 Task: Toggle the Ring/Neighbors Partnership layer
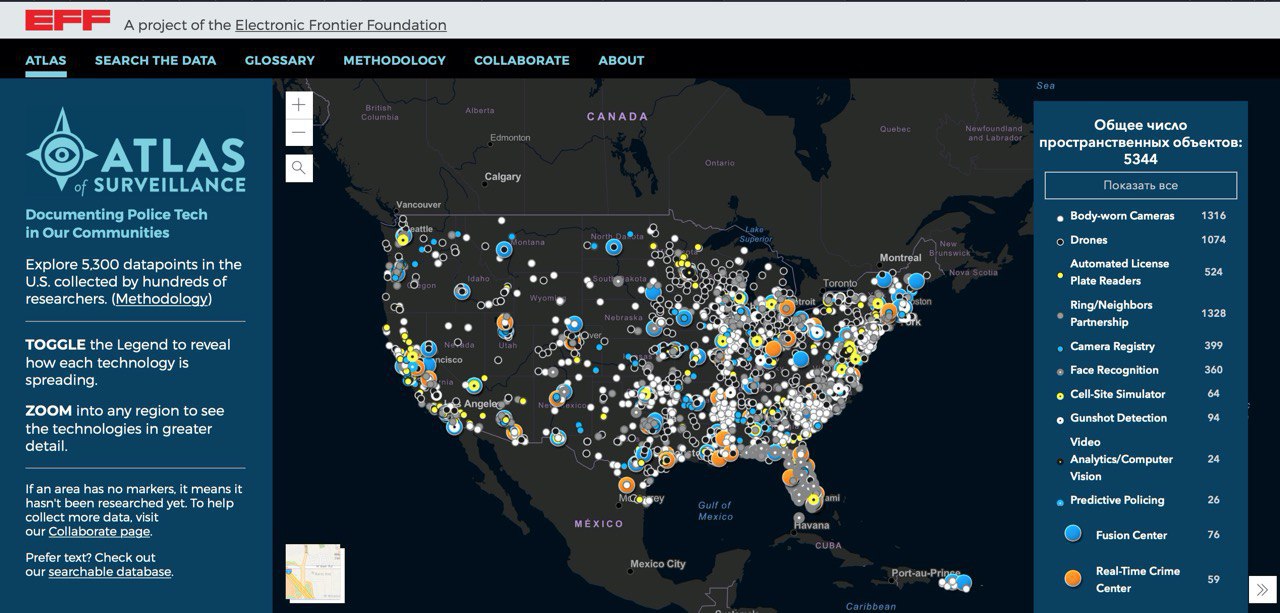pos(1111,313)
